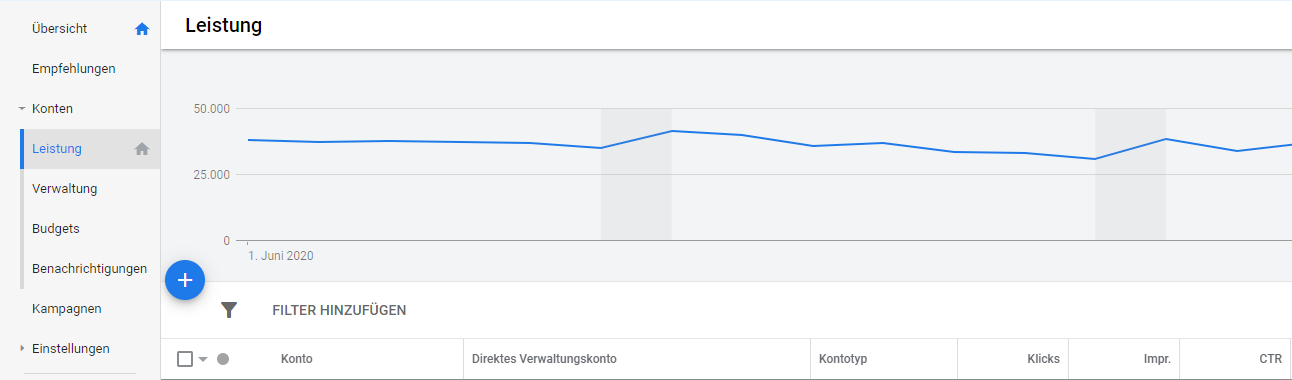1292x380 pixels.
Task: Open Empfehlungen in the sidebar
Action: [74, 69]
